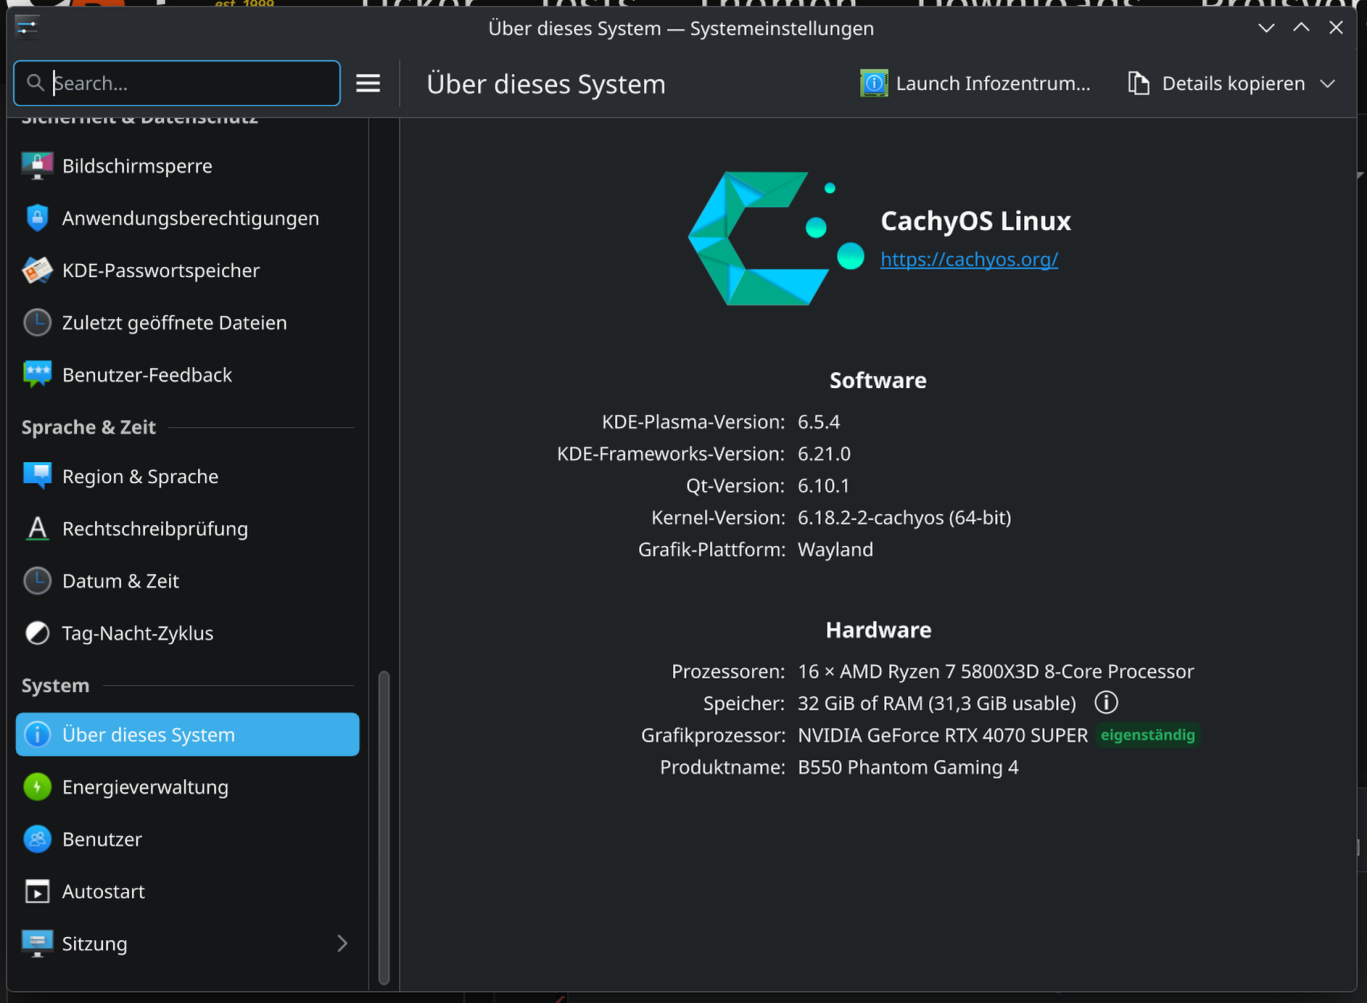Image resolution: width=1367 pixels, height=1003 pixels.
Task: Click the Energieverwaltung green bolt icon
Action: point(37,787)
